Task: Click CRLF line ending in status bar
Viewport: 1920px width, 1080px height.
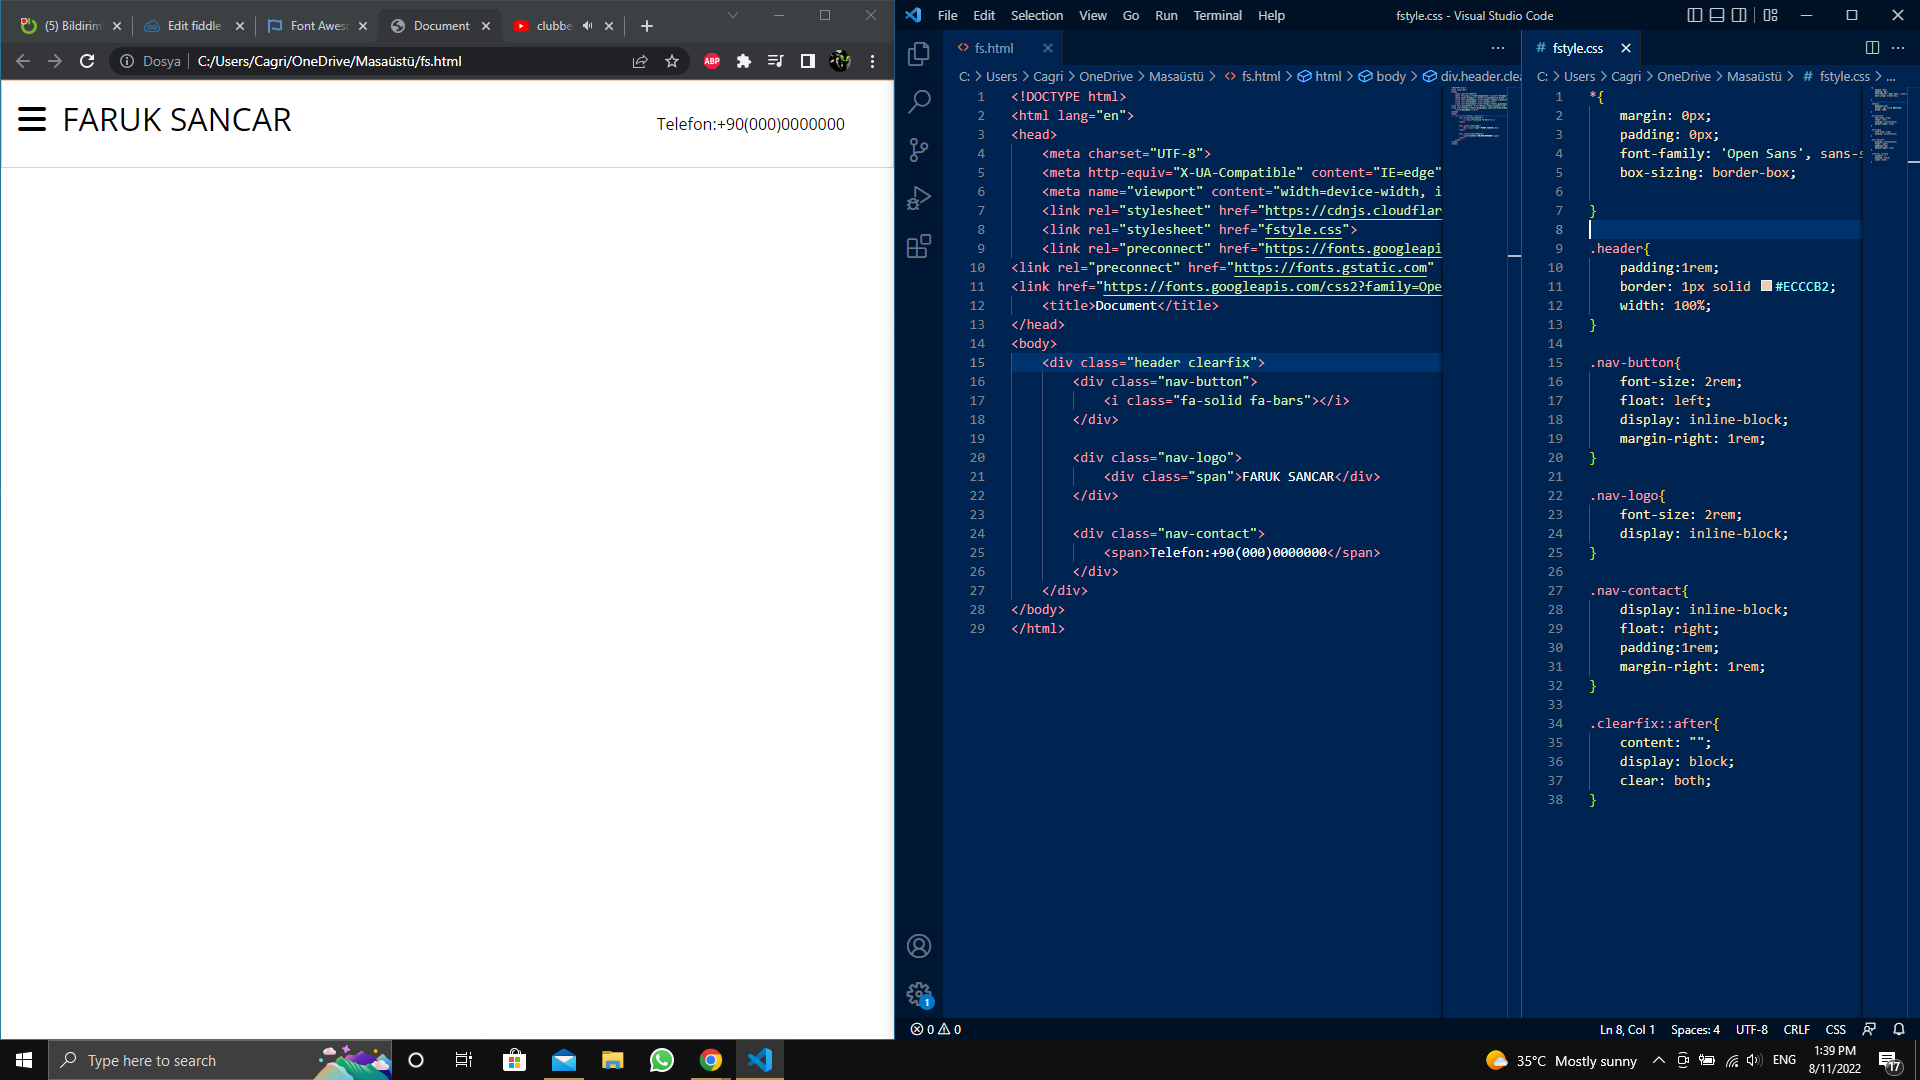Action: pyautogui.click(x=1796, y=1029)
